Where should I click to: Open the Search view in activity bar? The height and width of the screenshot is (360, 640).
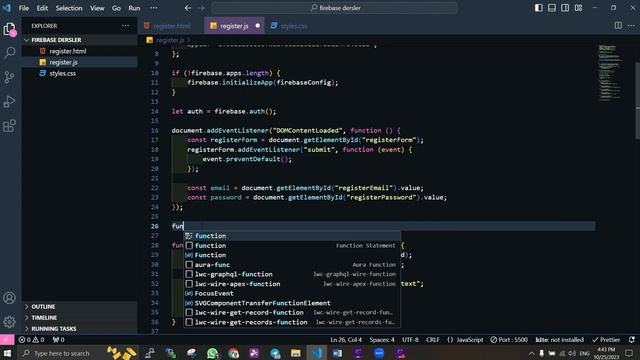click(x=9, y=53)
